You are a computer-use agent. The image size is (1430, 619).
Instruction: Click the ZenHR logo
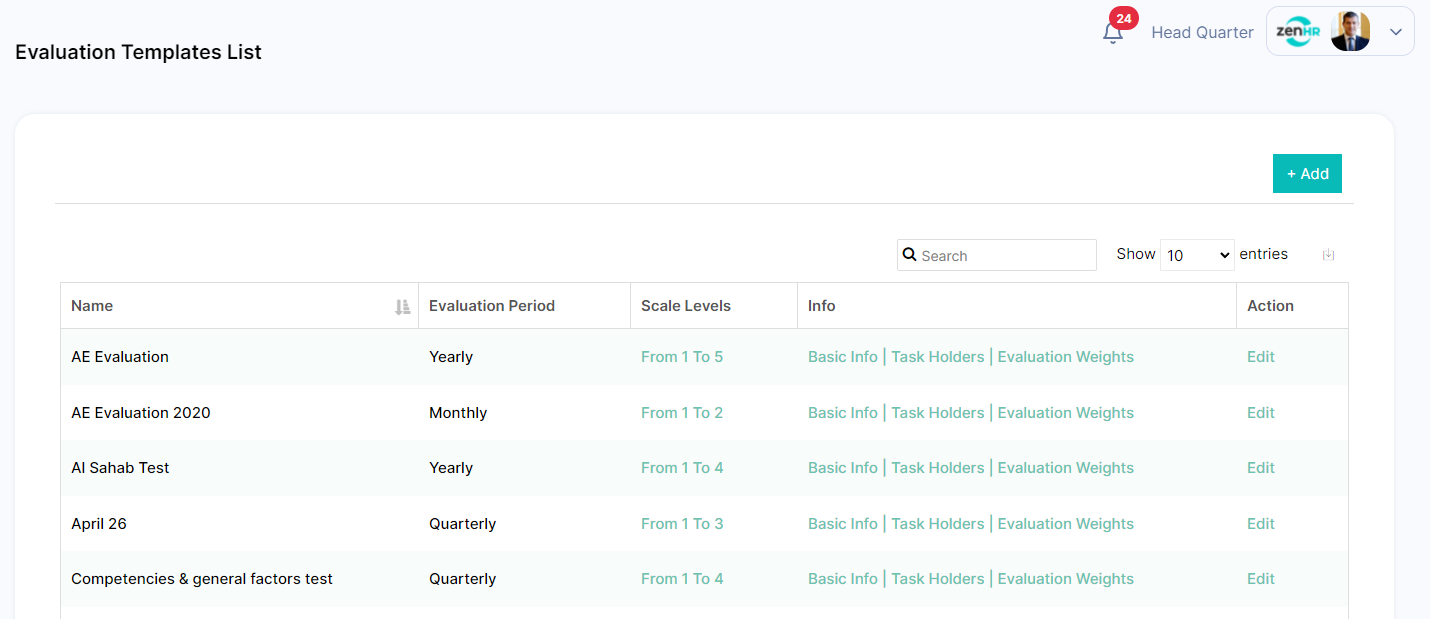[x=1298, y=32]
